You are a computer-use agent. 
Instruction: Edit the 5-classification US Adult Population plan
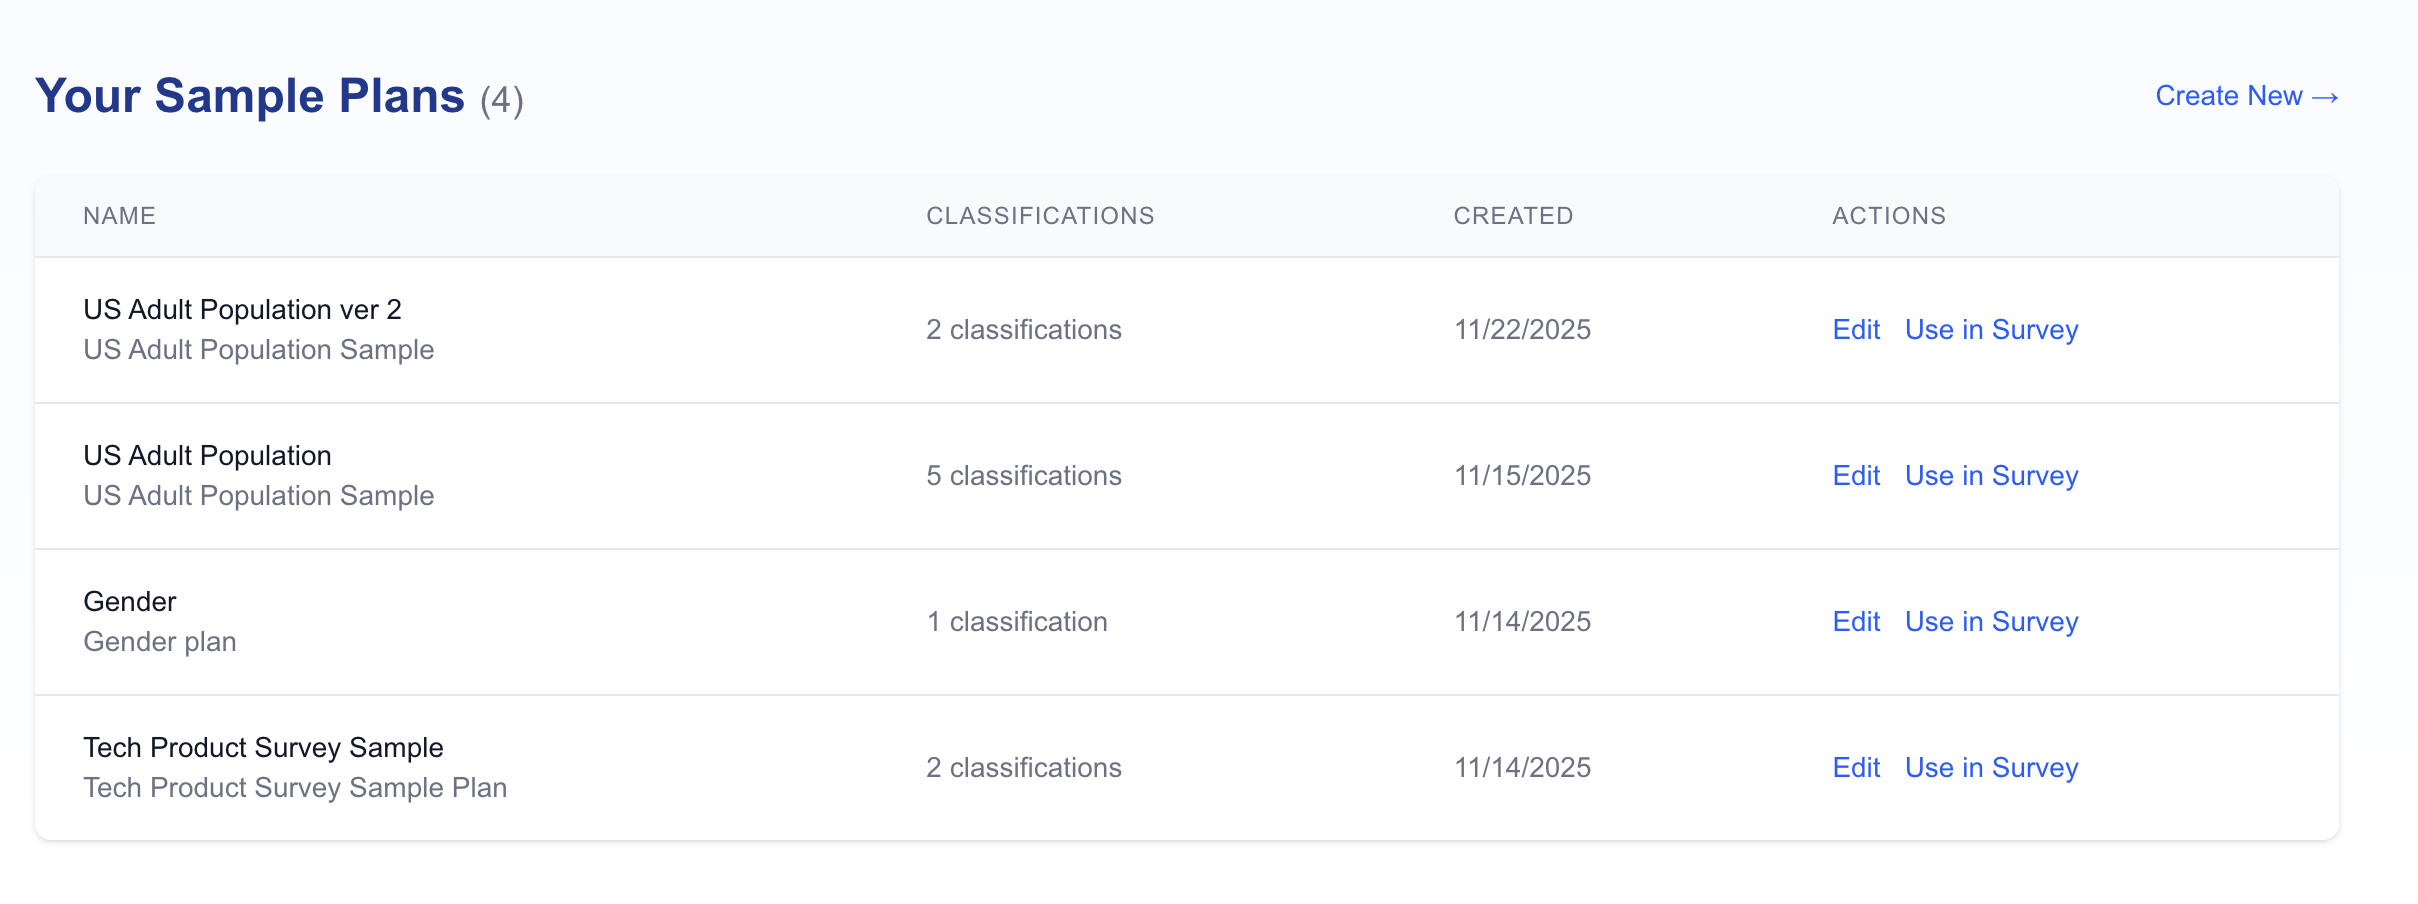tap(1855, 476)
